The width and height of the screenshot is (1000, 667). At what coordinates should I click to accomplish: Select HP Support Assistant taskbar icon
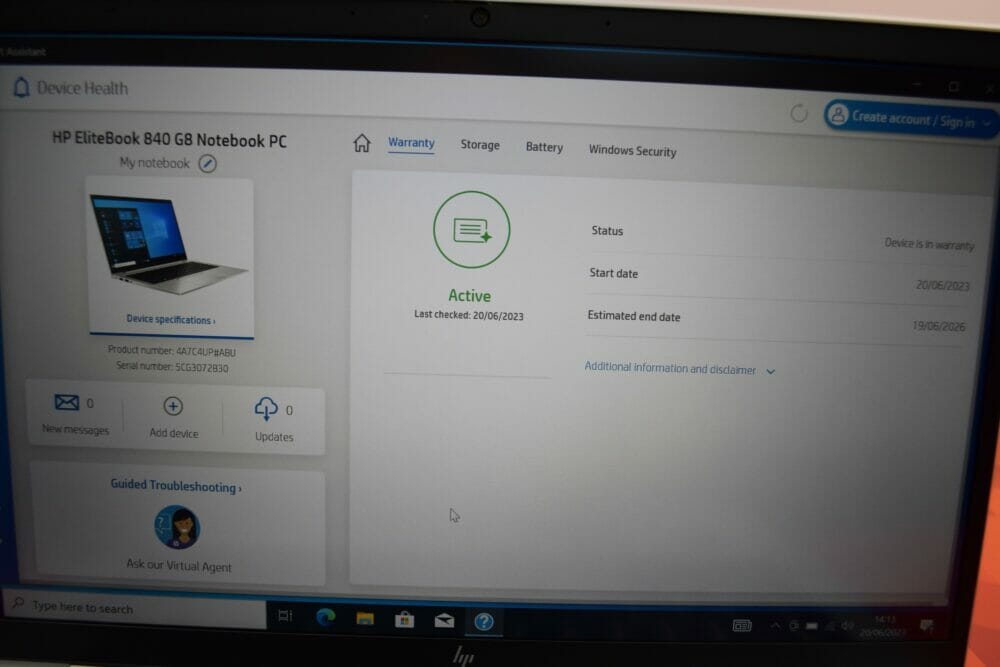click(x=483, y=621)
